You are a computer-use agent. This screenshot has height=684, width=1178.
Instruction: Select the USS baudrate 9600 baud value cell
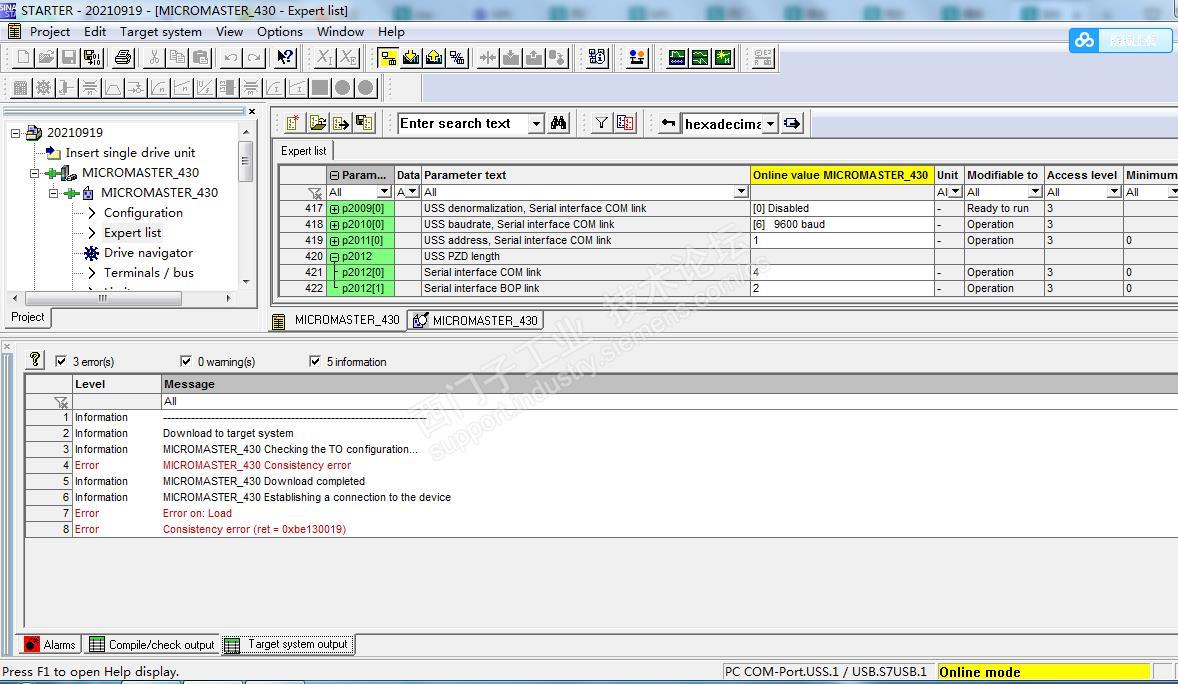[x=842, y=225]
